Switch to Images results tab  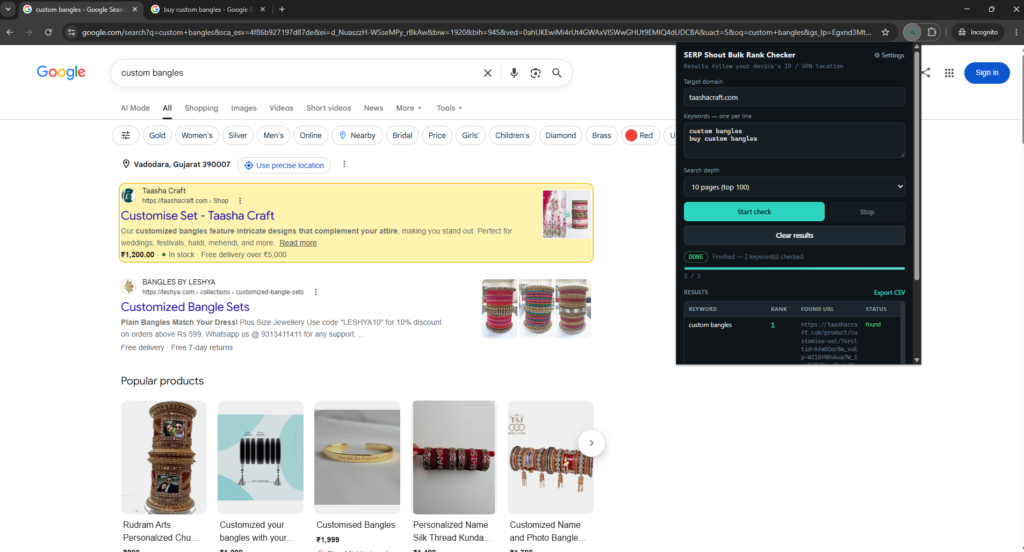pos(244,108)
